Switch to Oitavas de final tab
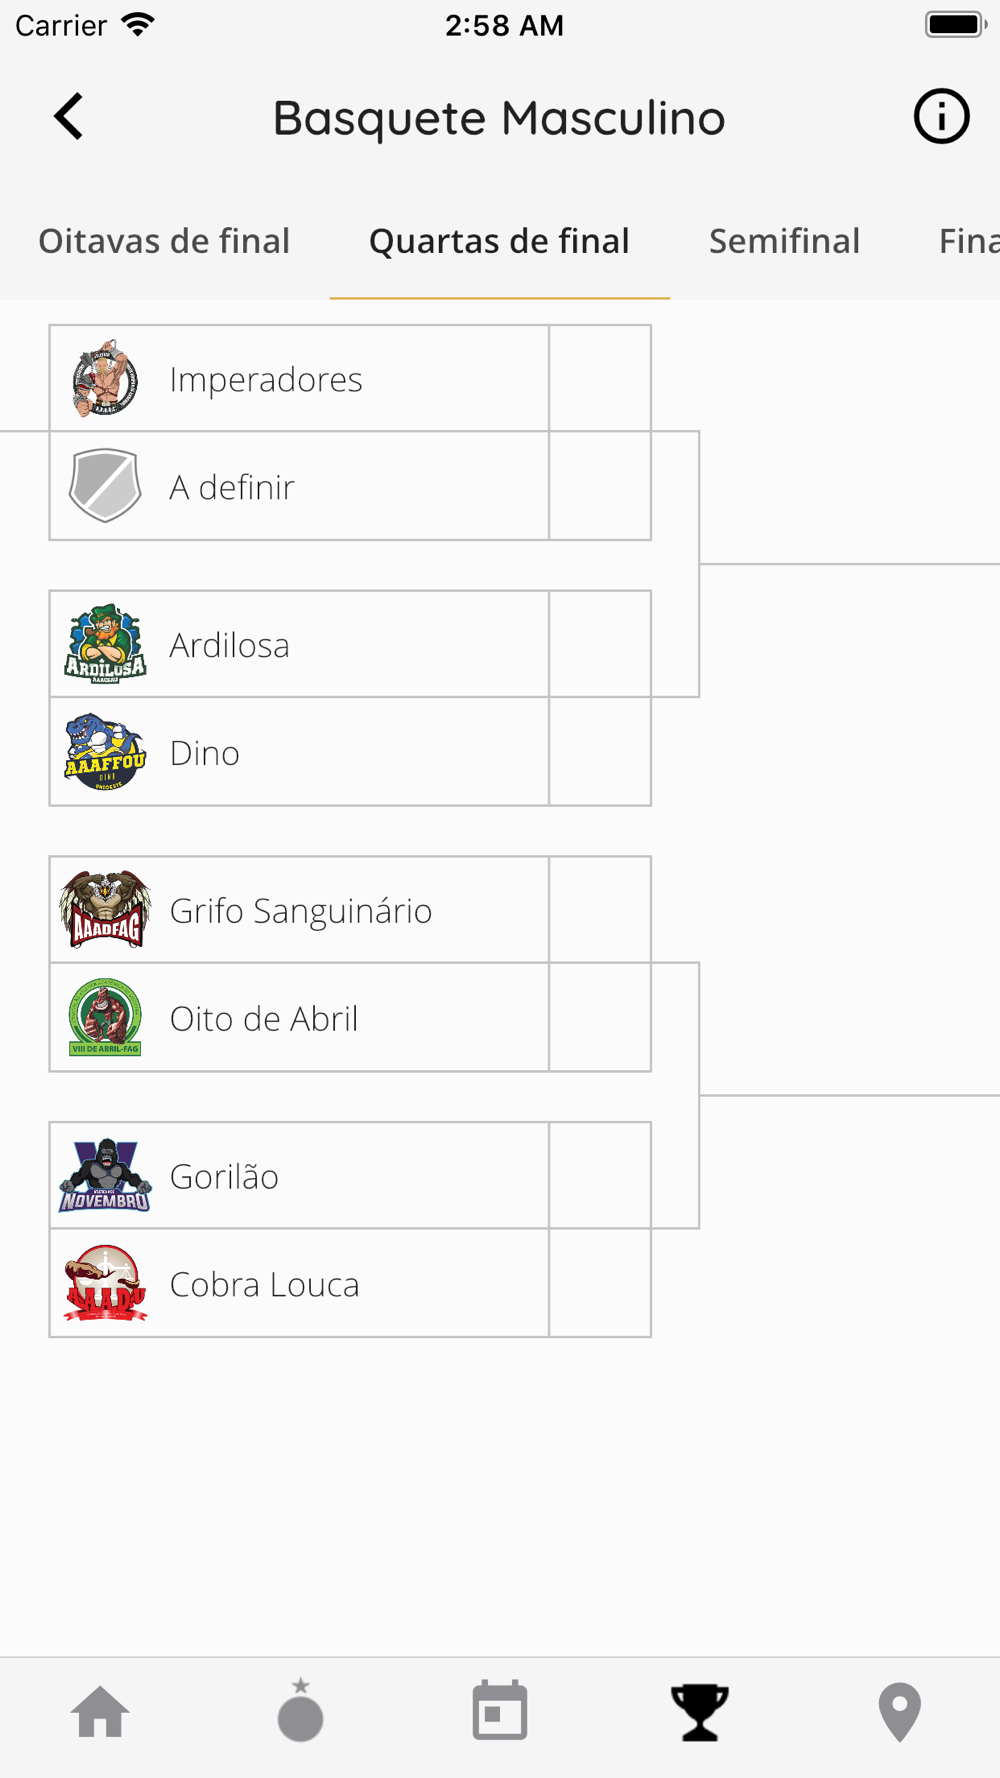 click(164, 241)
